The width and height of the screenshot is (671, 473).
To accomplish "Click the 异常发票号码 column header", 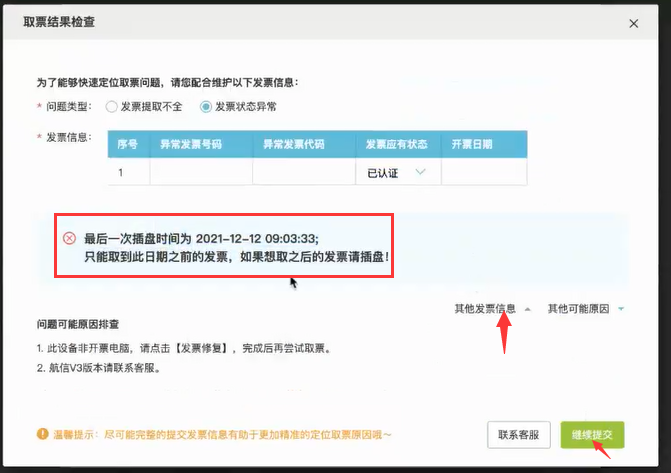I will pyautogui.click(x=201, y=144).
